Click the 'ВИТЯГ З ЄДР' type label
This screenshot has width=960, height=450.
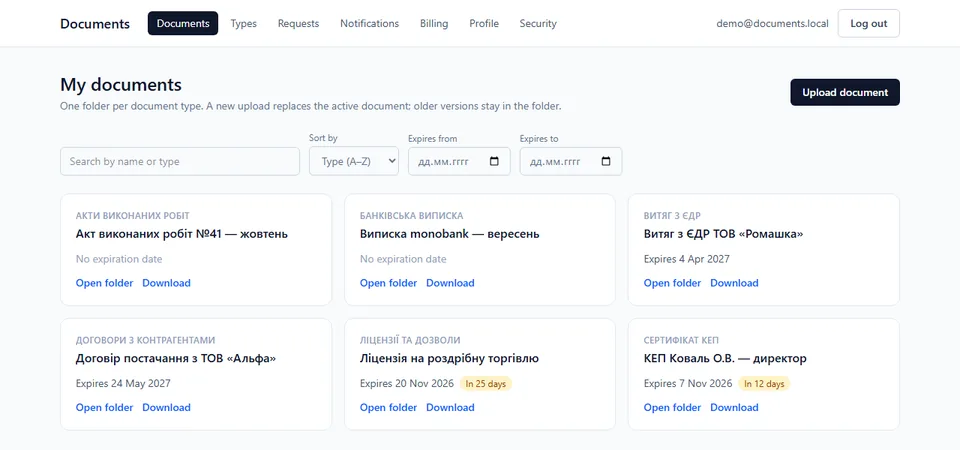(672, 216)
